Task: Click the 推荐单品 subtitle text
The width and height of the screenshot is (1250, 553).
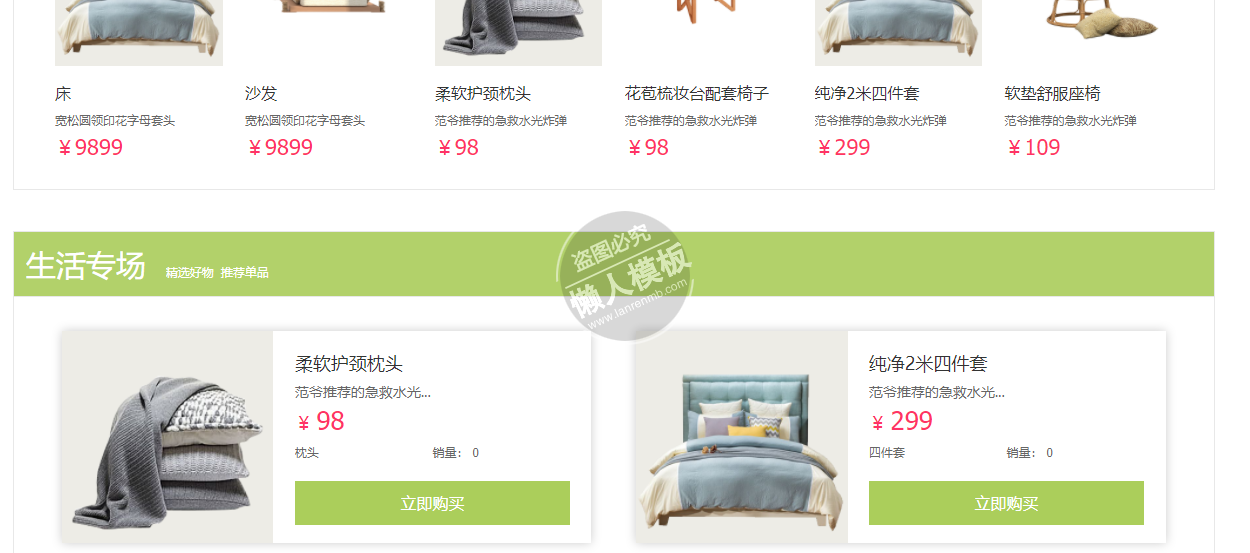Action: pos(245,272)
